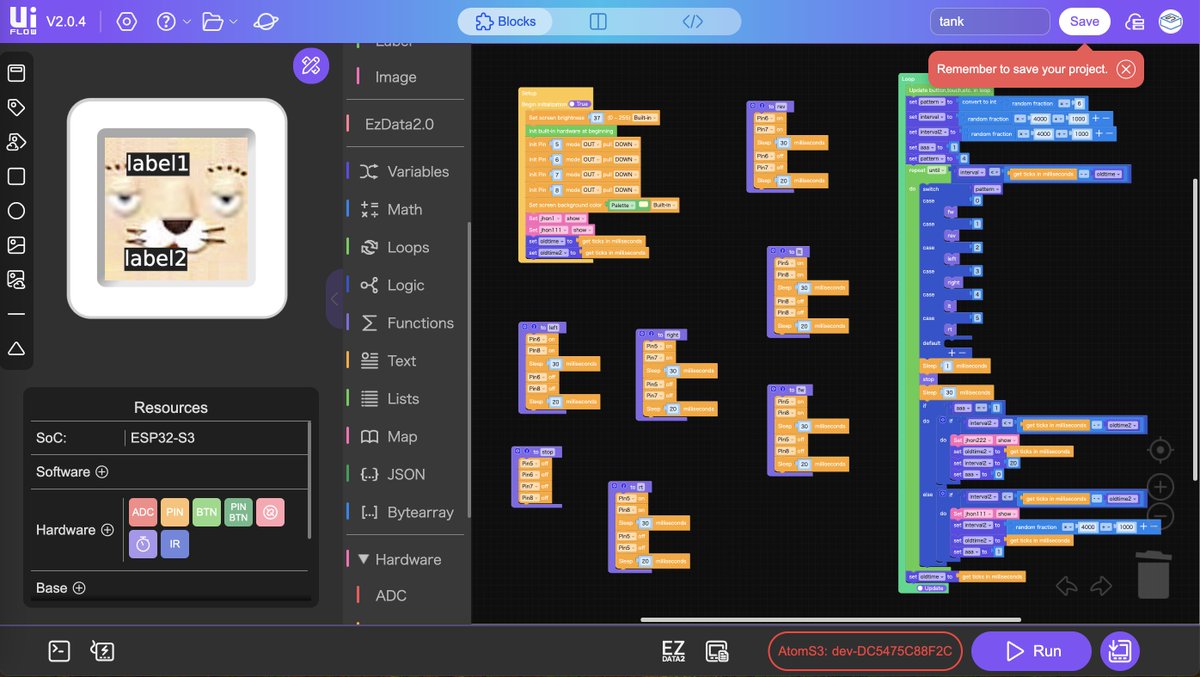Select the rectangle shape widget tool
Image resolution: width=1200 pixels, height=677 pixels.
click(x=16, y=176)
